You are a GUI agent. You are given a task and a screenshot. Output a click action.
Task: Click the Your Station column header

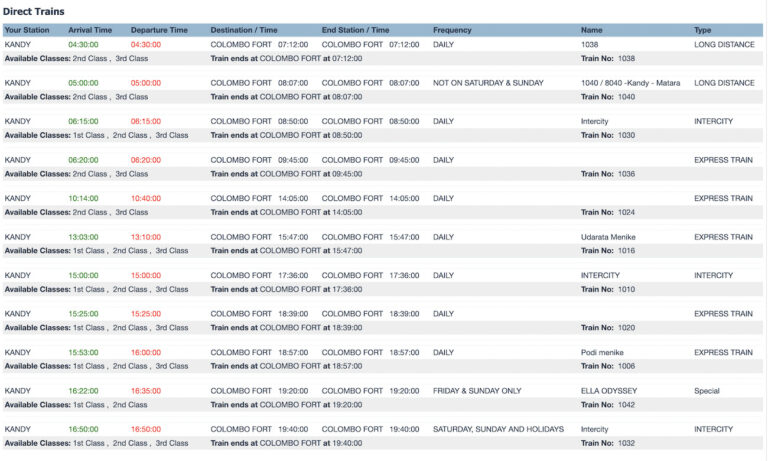click(27, 30)
